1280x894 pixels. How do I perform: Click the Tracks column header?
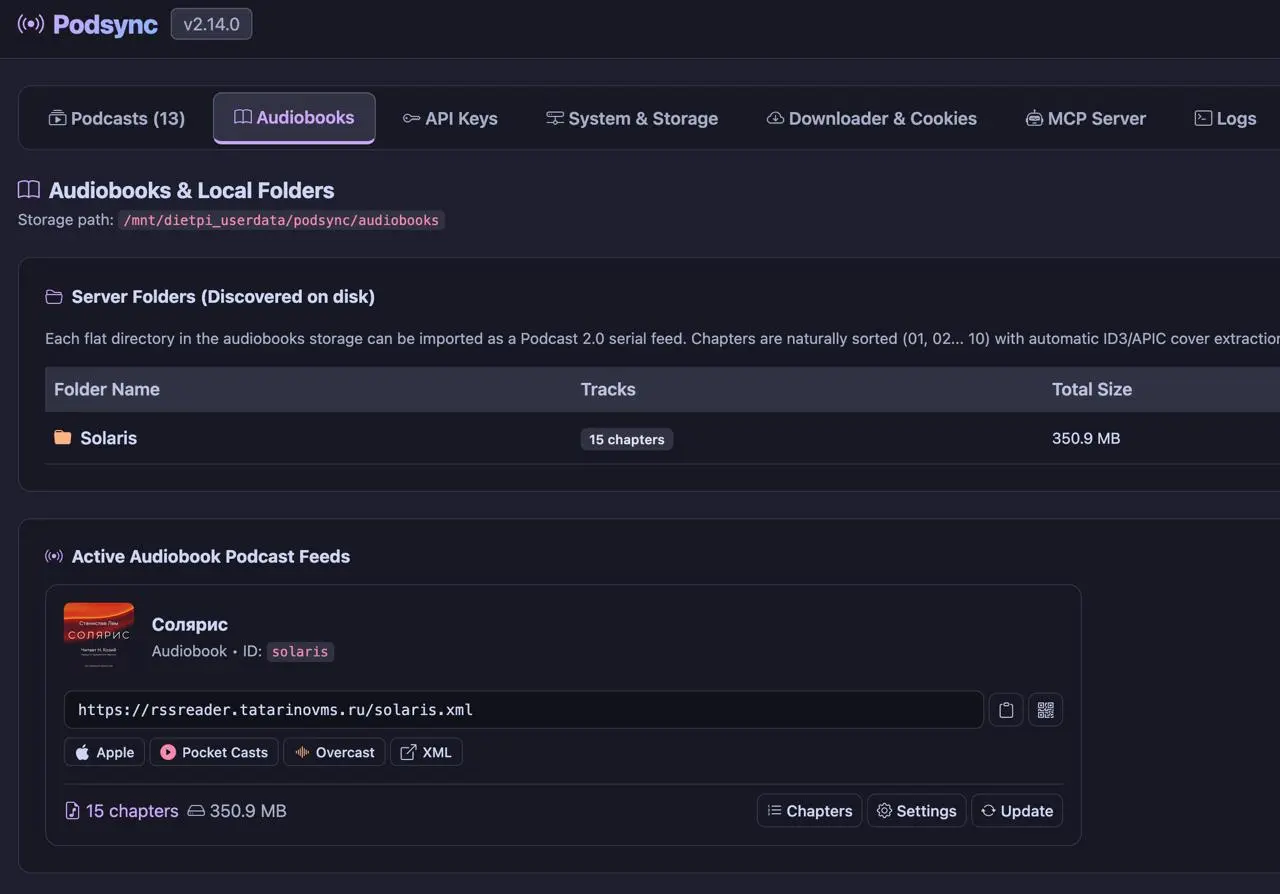coord(608,389)
